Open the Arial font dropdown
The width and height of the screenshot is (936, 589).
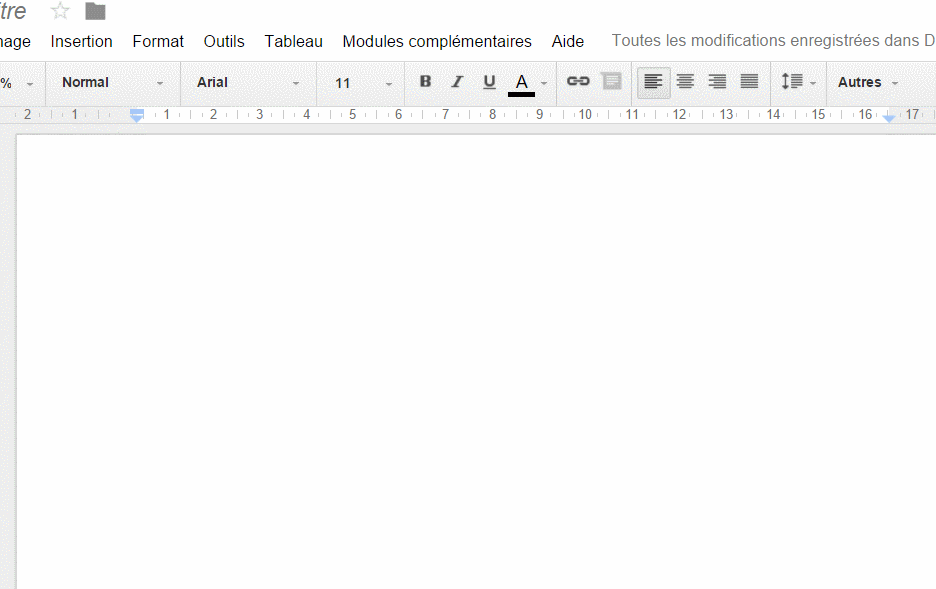coord(248,82)
